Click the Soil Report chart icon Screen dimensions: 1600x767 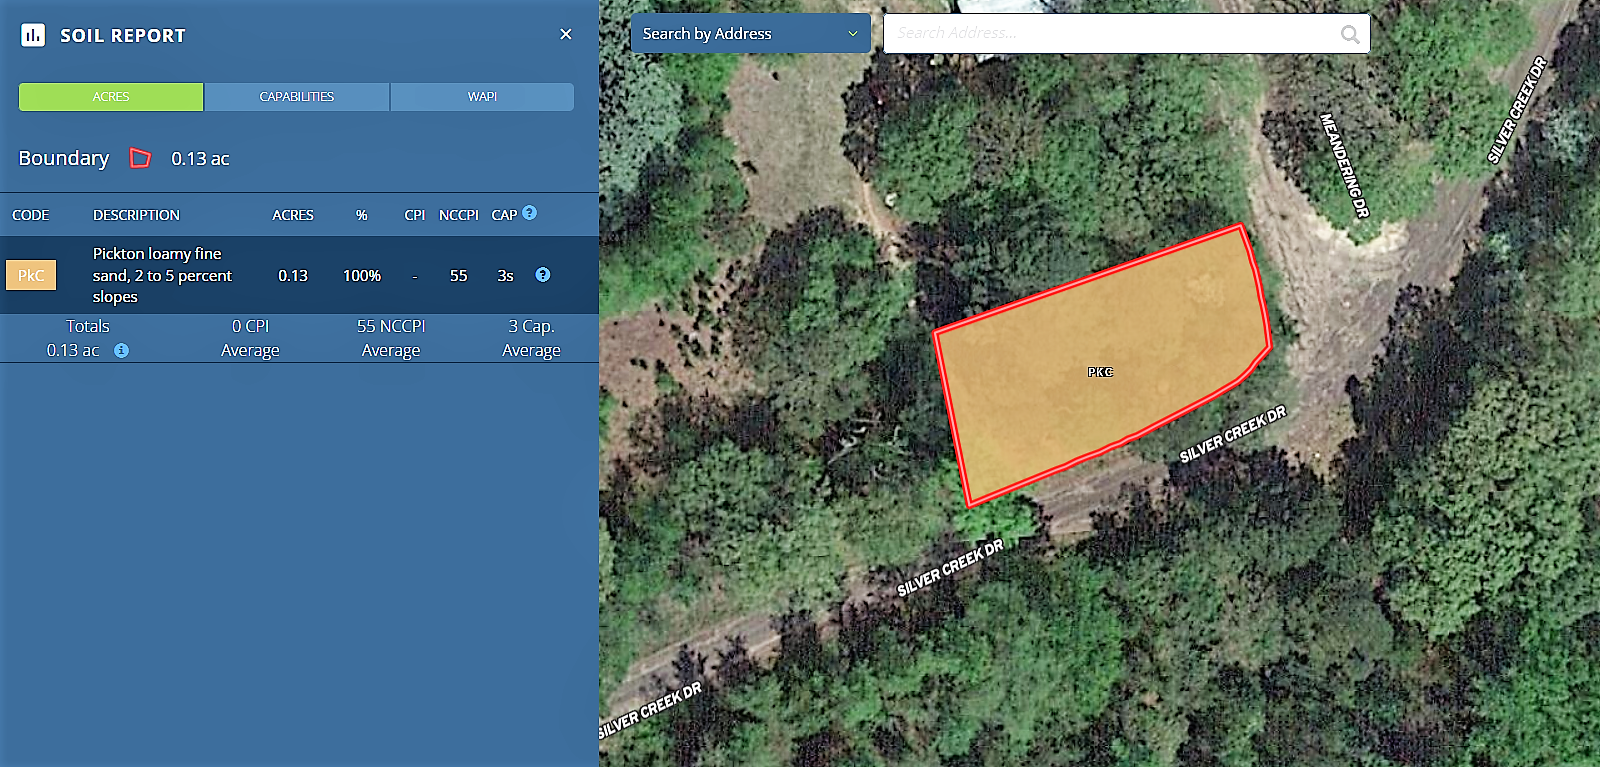[x=33, y=36]
